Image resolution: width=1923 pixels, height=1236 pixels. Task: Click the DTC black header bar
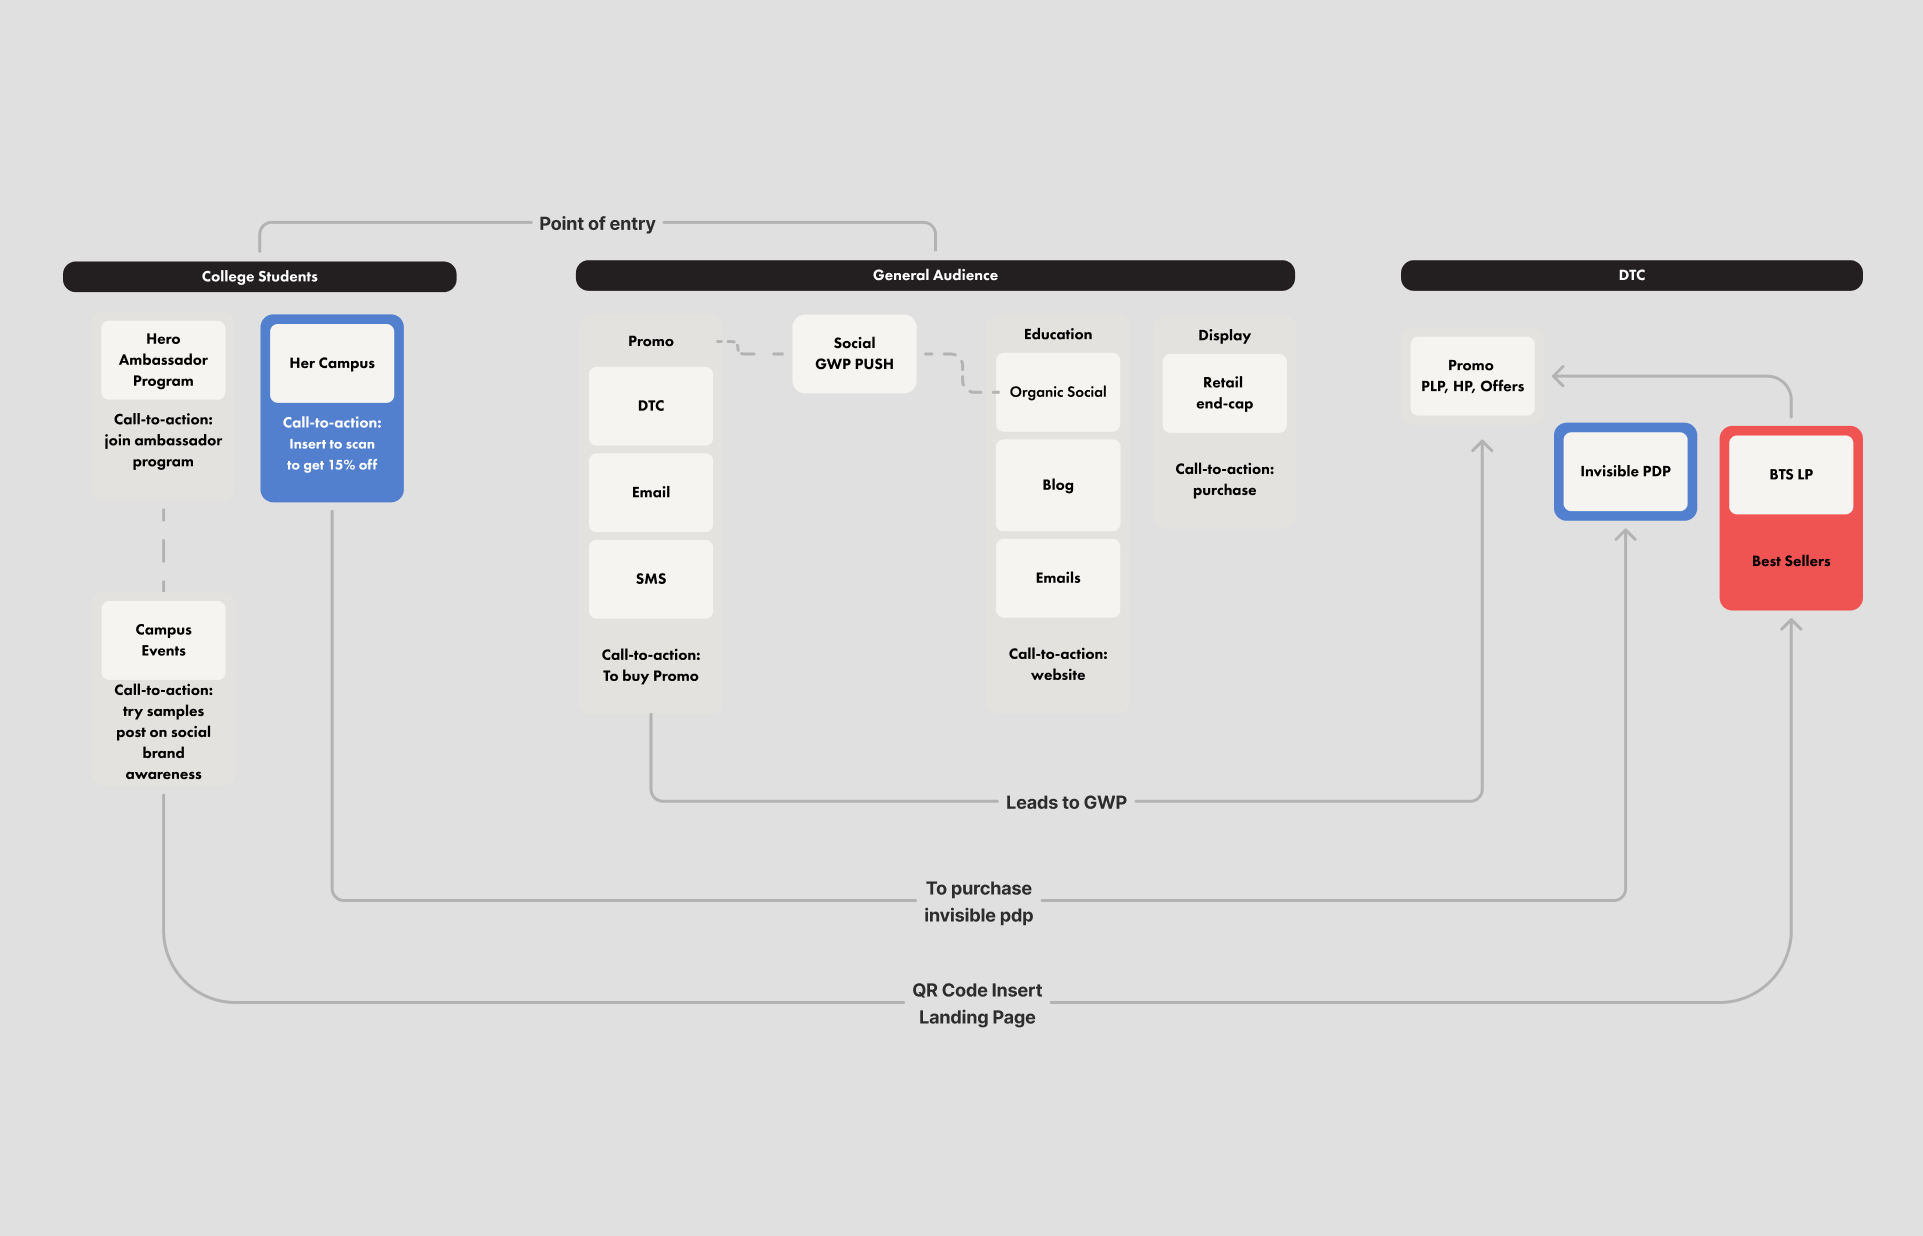tap(1631, 275)
